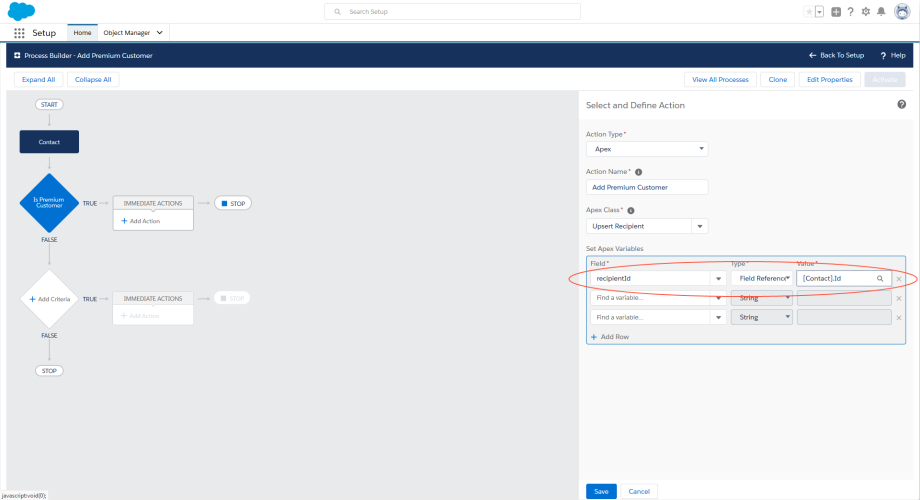This screenshot has width=920, height=500.
Task: Click third row Find a variable field
Action: [651, 317]
